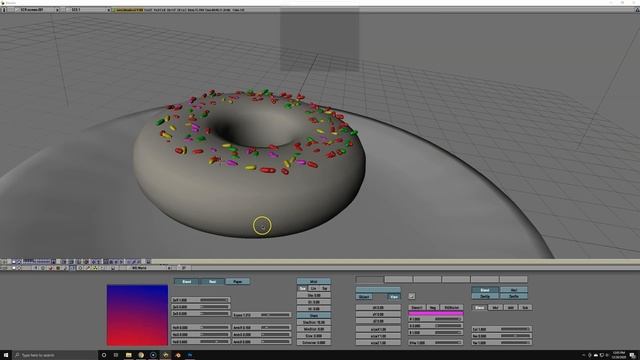Click the Windows taskbar search box
This screenshot has height=360, width=640.
(55, 355)
